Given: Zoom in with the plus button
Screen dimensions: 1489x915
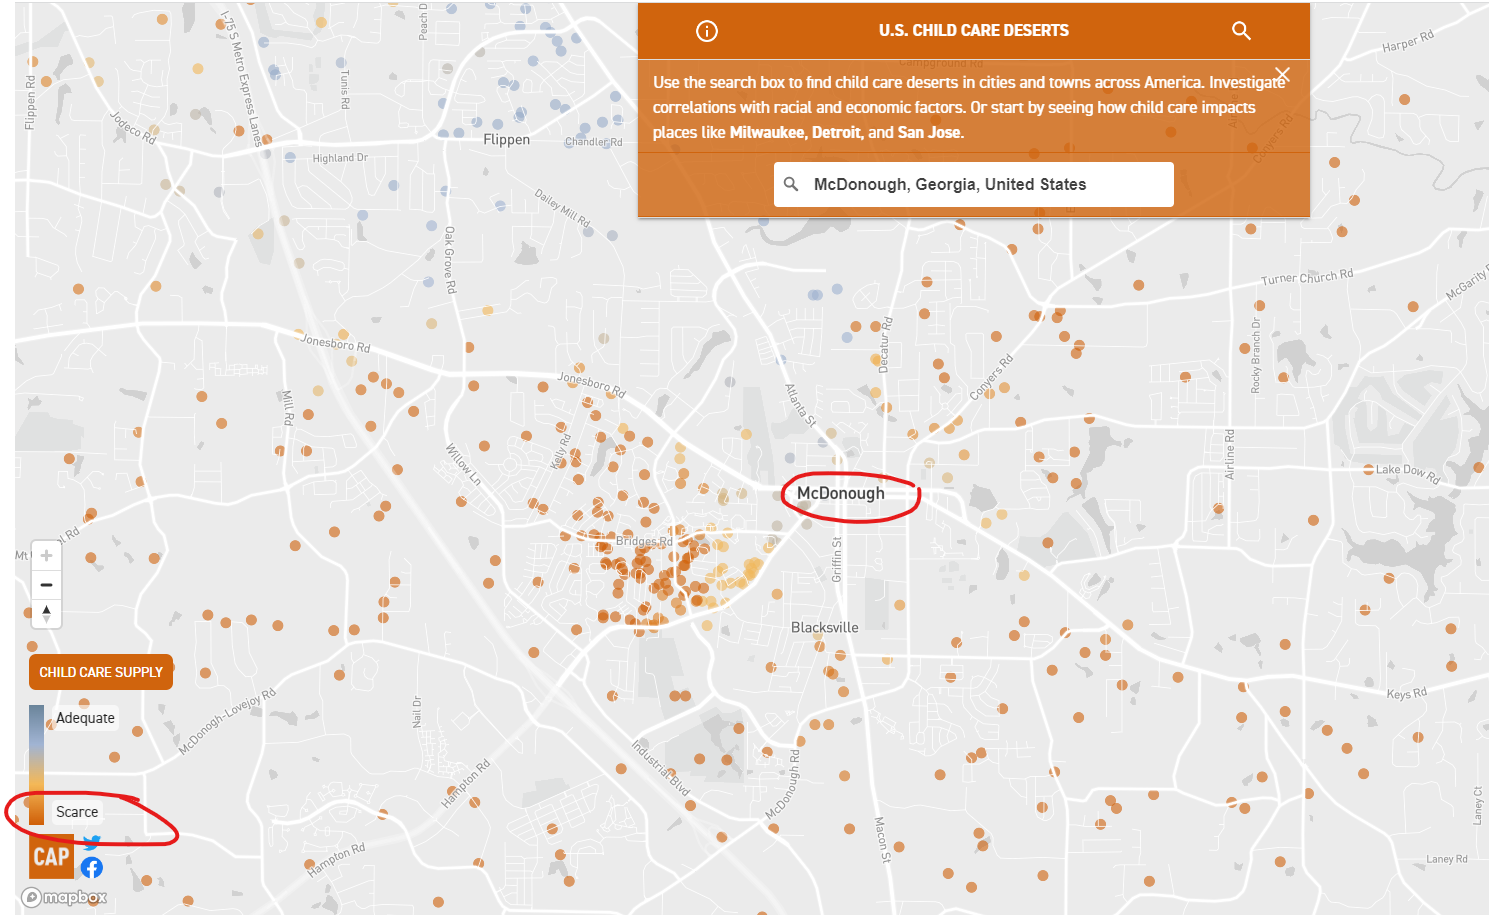Looking at the screenshot, I should (x=46, y=556).
